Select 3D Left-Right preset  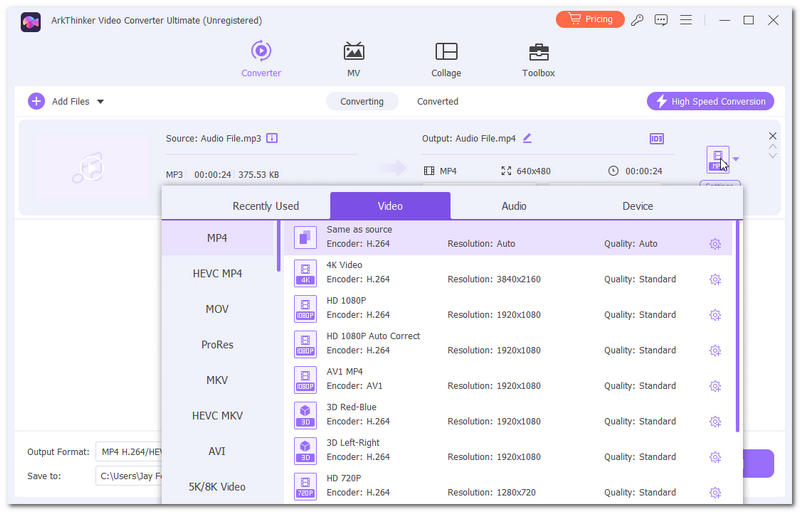click(x=508, y=450)
